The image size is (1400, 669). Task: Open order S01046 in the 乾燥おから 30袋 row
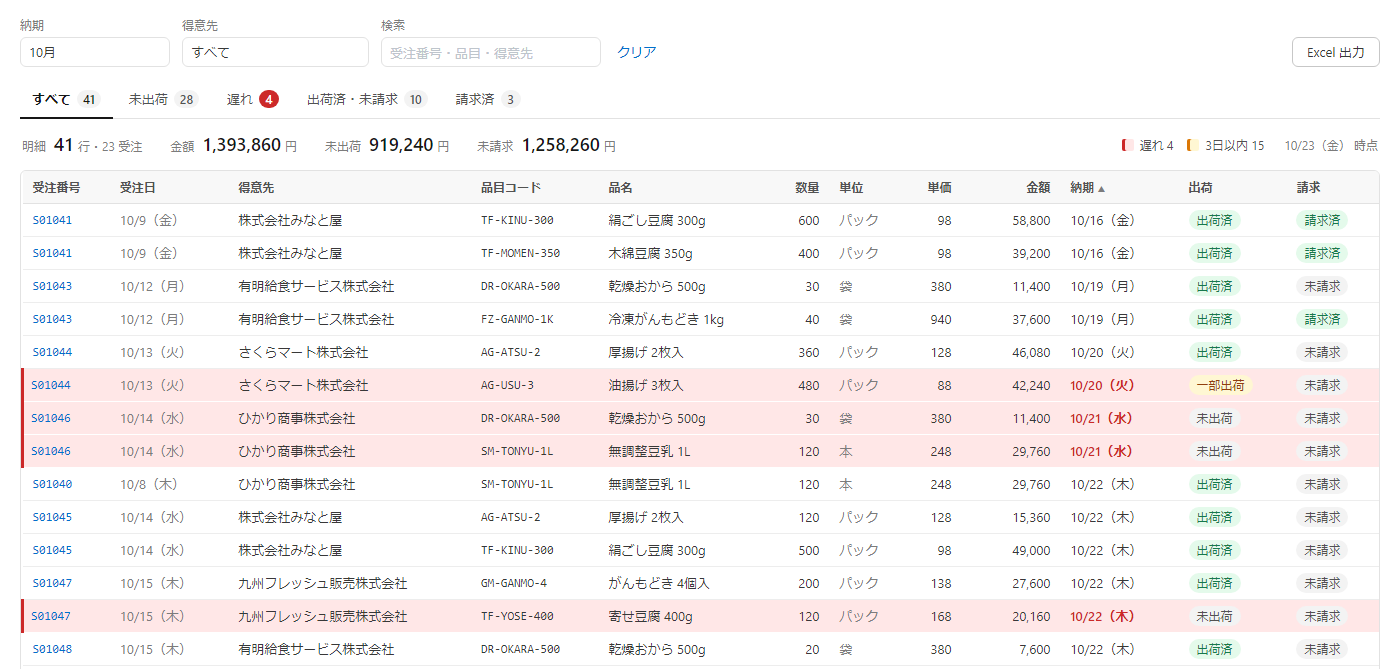[52, 418]
